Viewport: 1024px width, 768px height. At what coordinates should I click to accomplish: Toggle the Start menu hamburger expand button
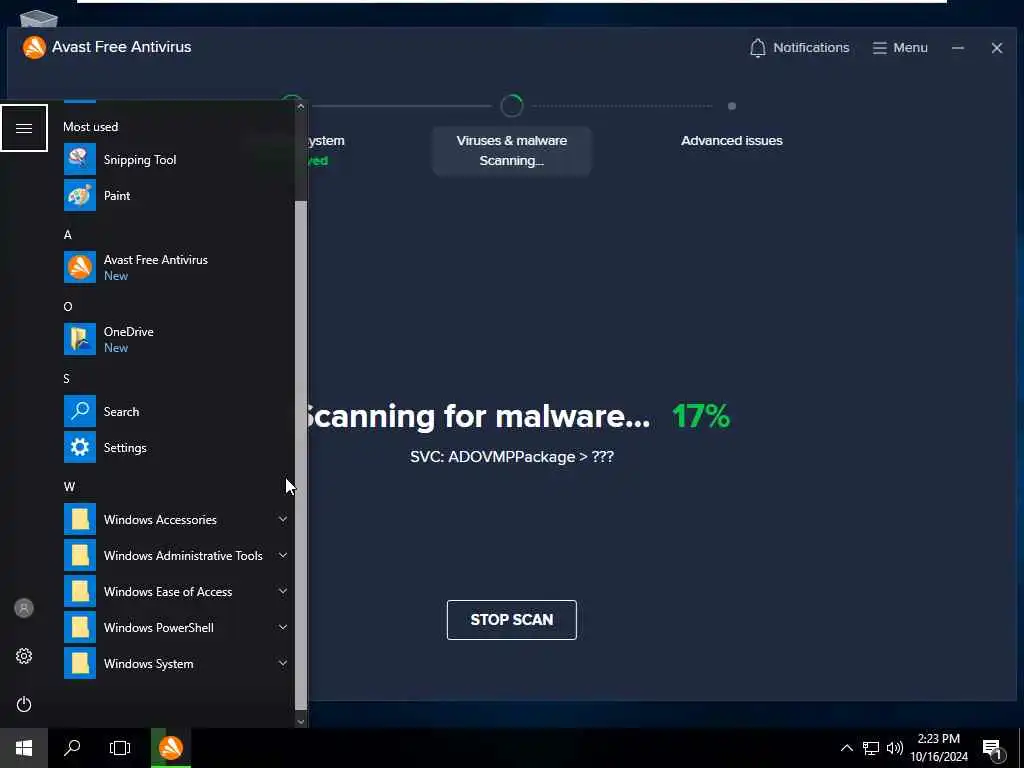click(24, 128)
